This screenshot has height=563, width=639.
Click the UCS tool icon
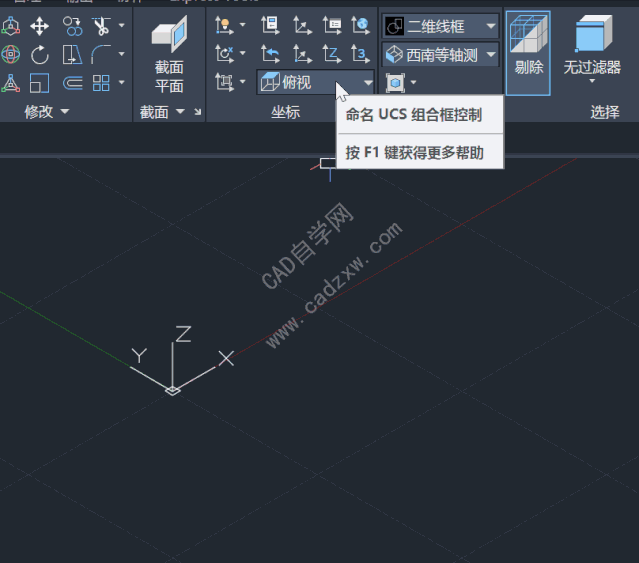302,25
